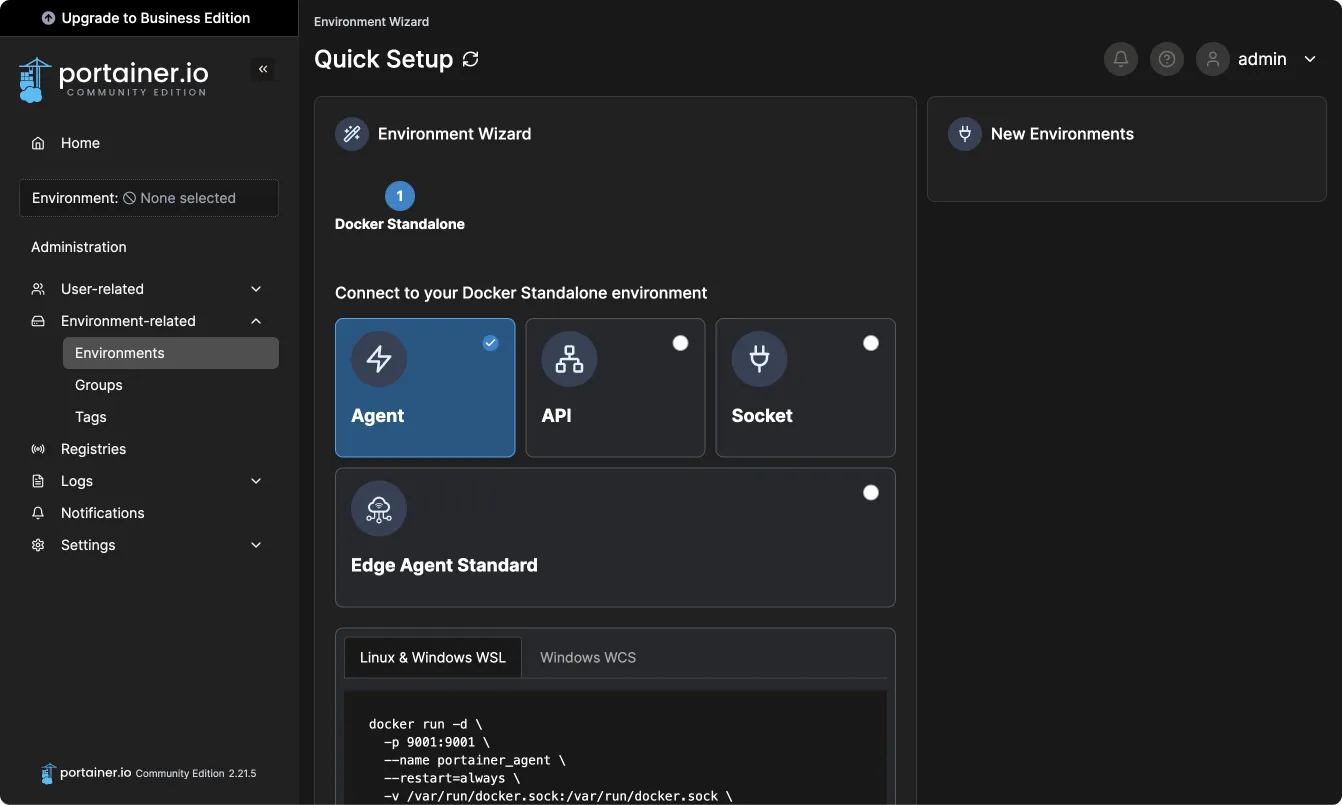Click the Logs document icon
1342x805 pixels.
click(x=38, y=481)
